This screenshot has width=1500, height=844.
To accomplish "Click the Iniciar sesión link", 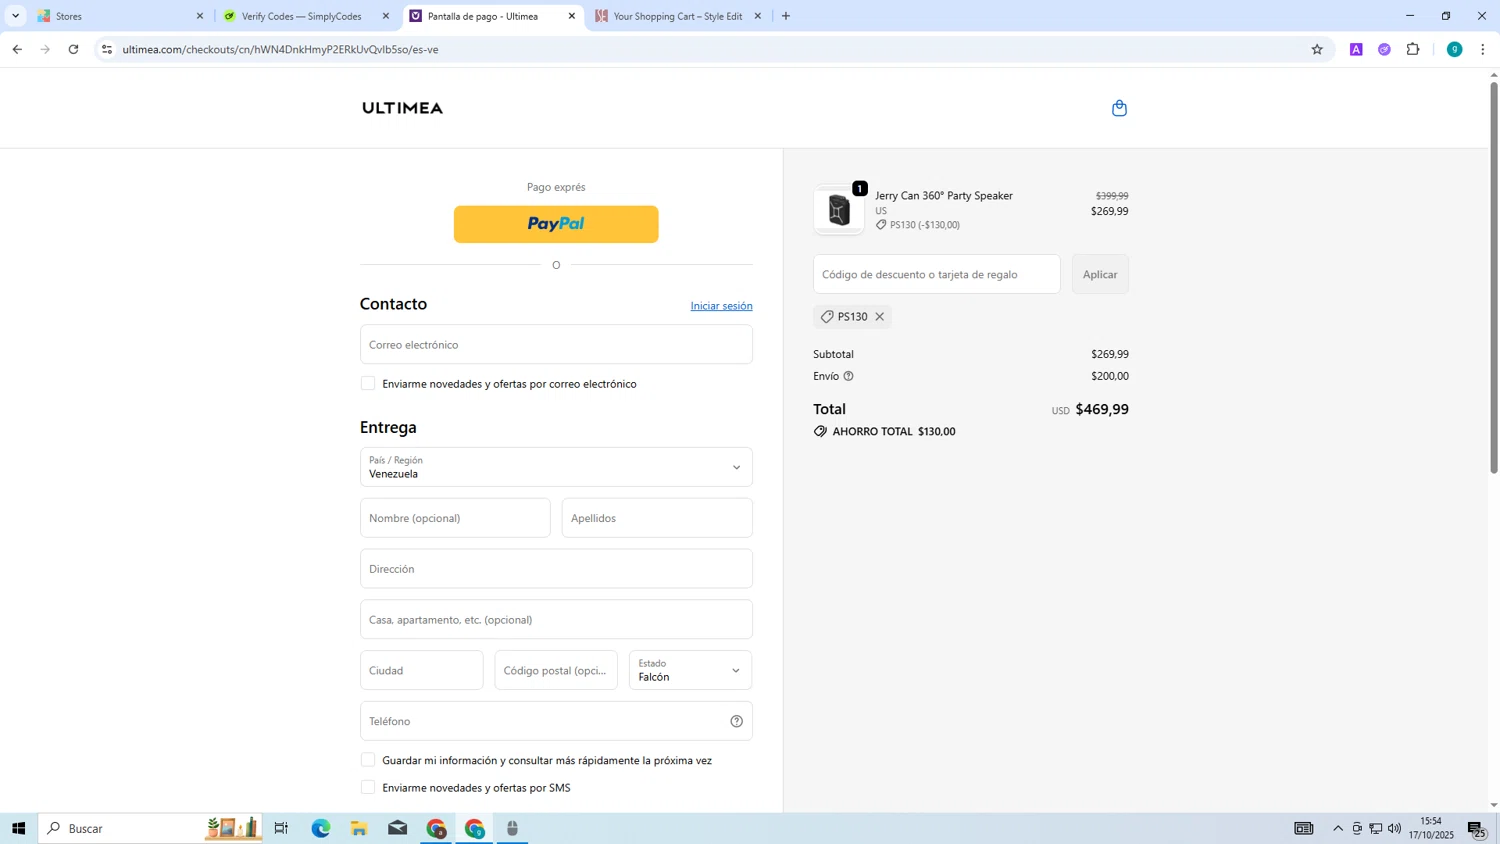I will (721, 306).
